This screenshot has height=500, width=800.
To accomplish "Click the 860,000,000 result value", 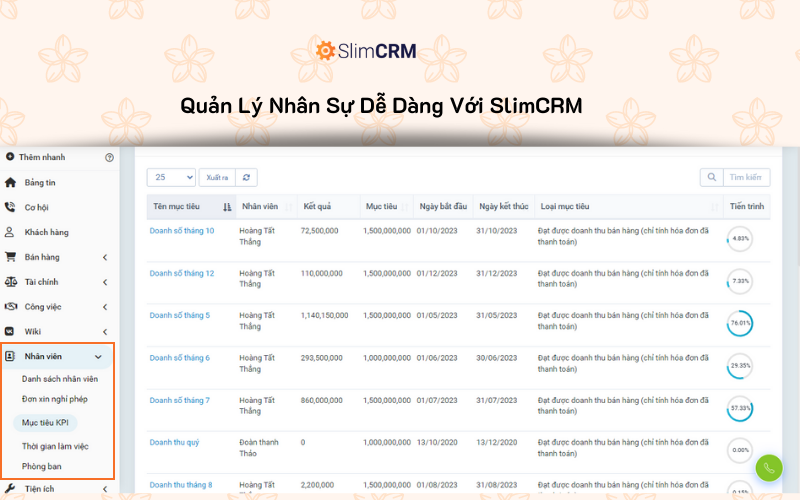I will (321, 400).
